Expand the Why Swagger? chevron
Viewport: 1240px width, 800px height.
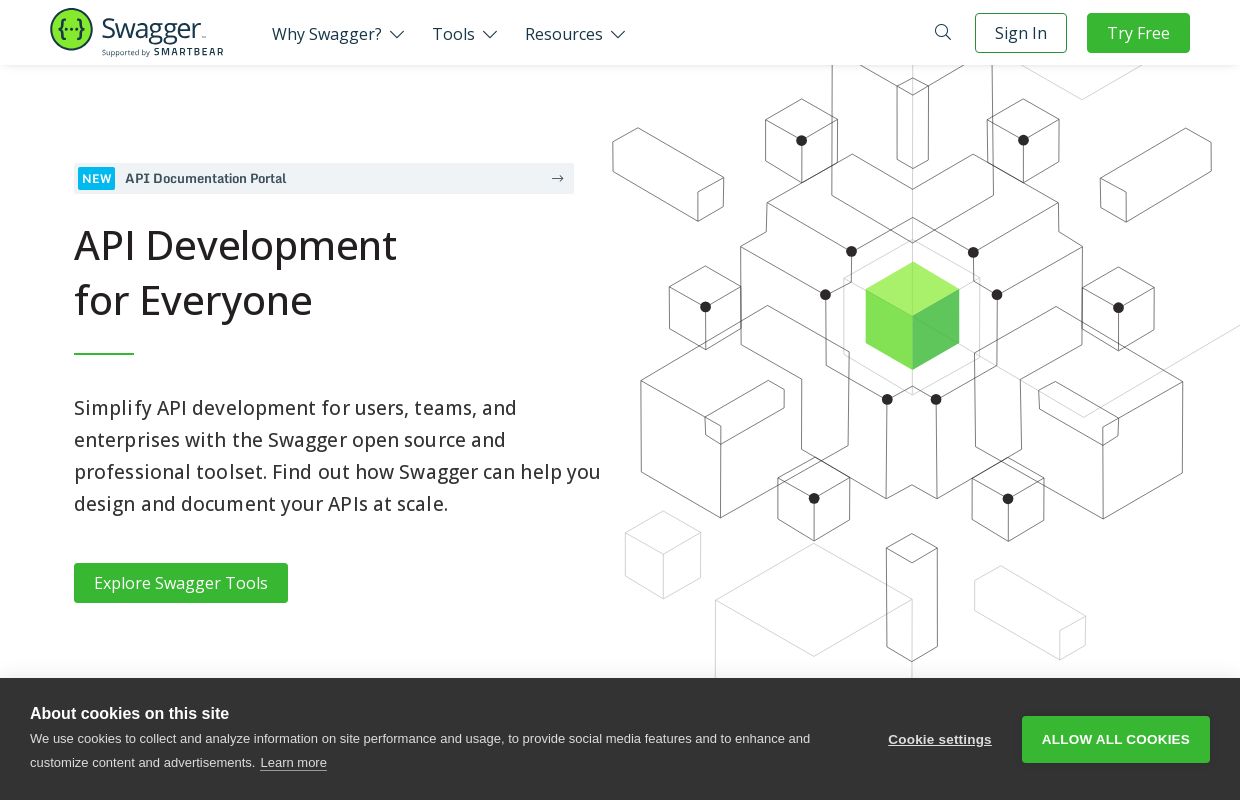397,34
